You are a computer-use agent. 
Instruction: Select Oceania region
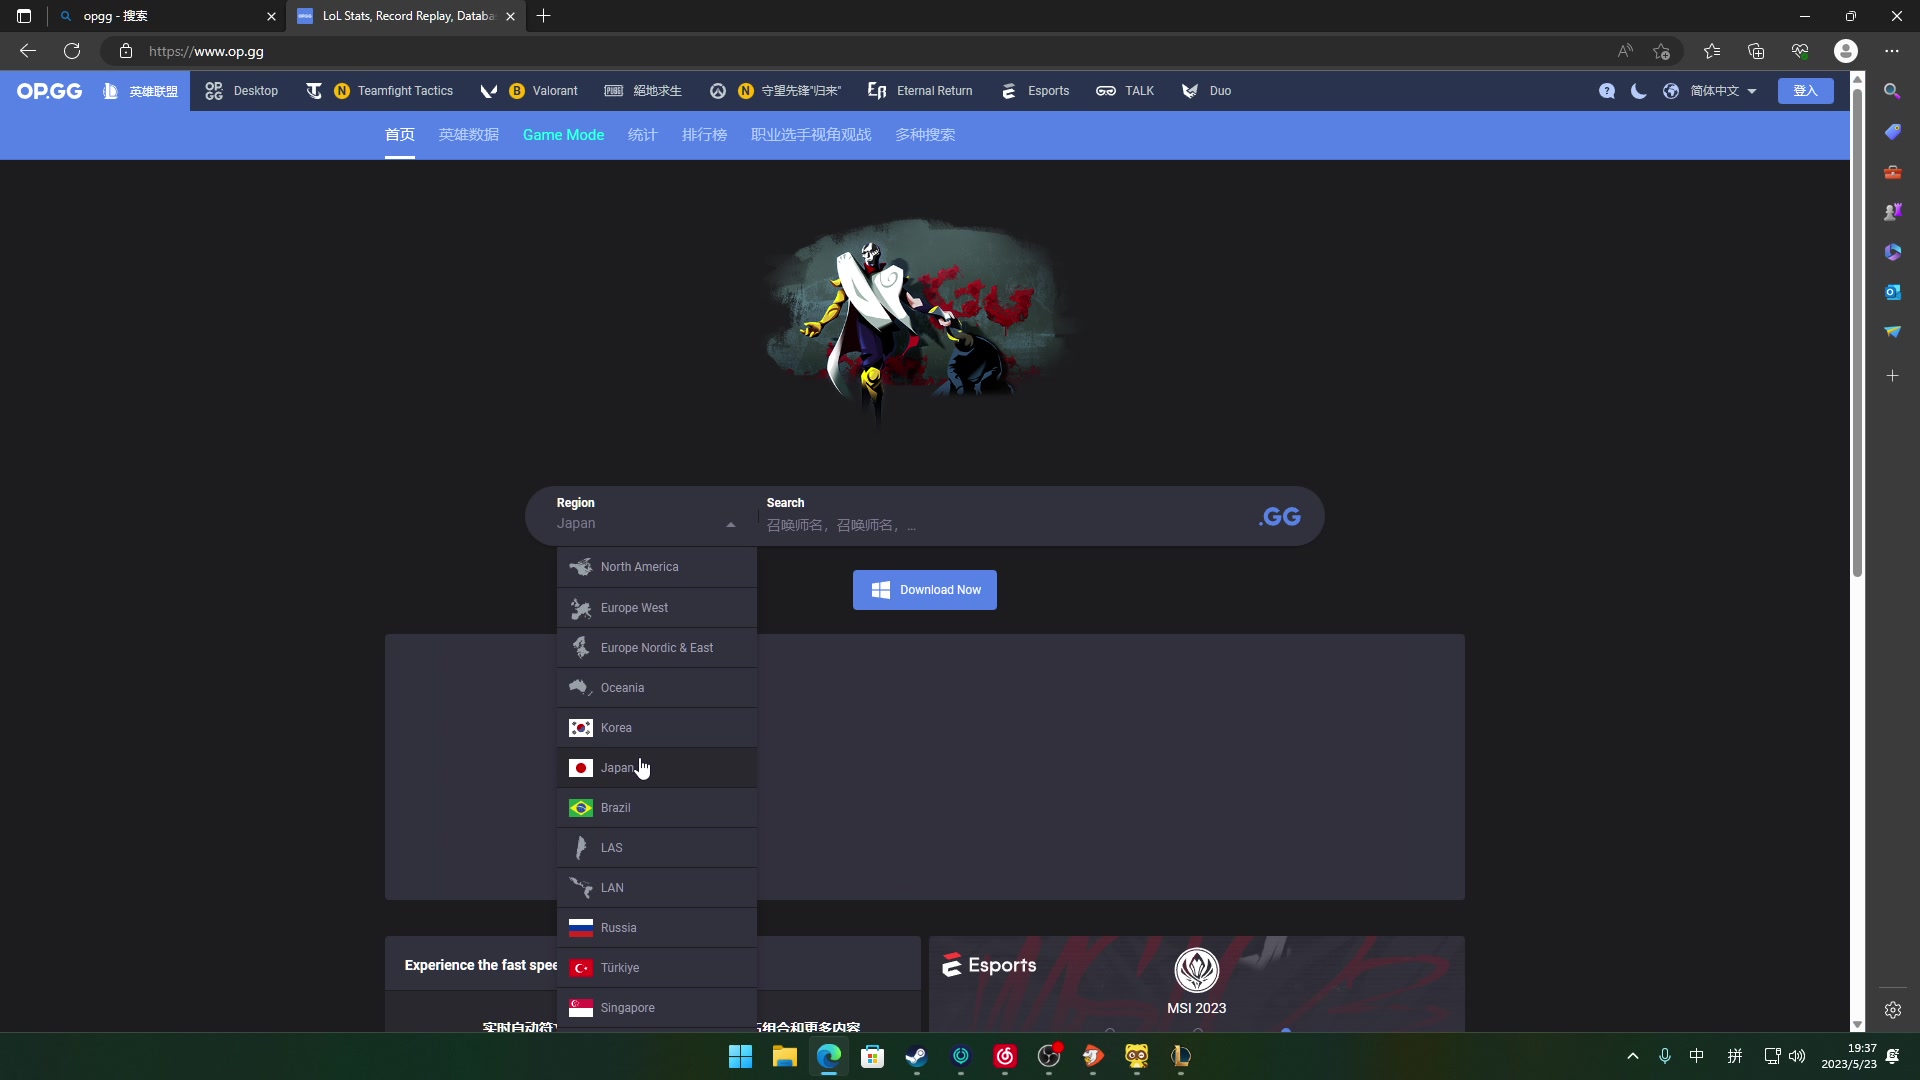point(657,688)
